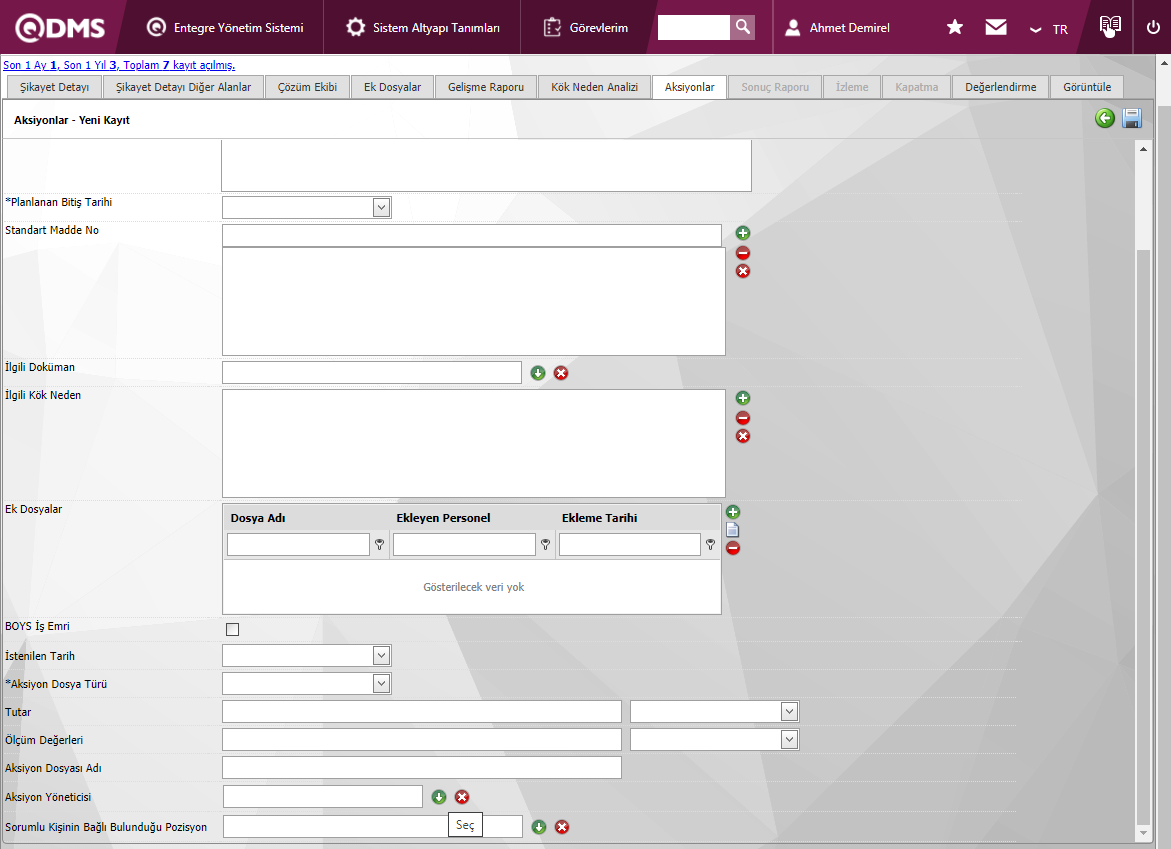This screenshot has height=849, width=1171.
Task: Open the Ölçüm Değerleri unit dropdown
Action: [x=789, y=739]
